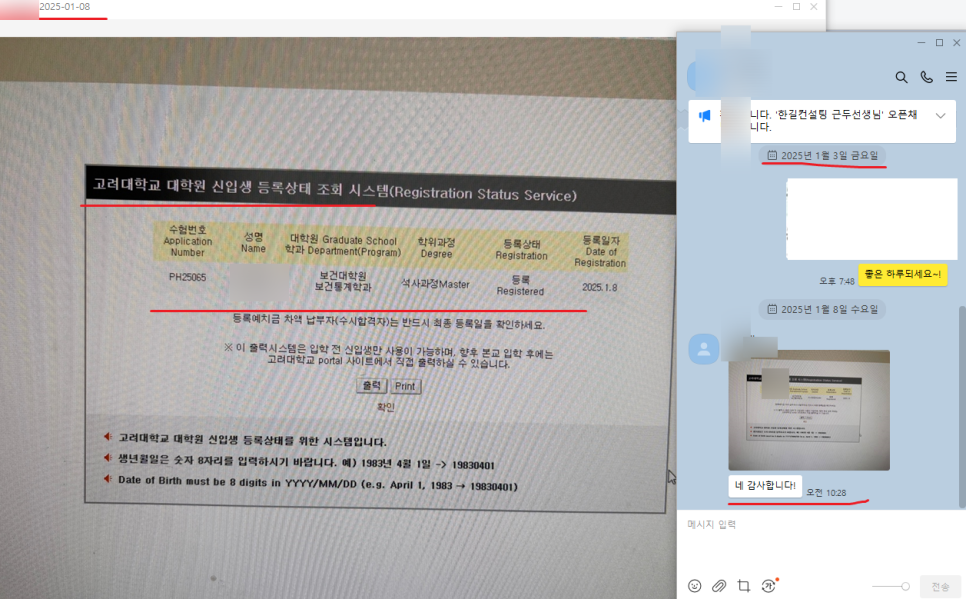
Task: Click the 'Registration Status Service' title bar text
Action: pos(483,194)
